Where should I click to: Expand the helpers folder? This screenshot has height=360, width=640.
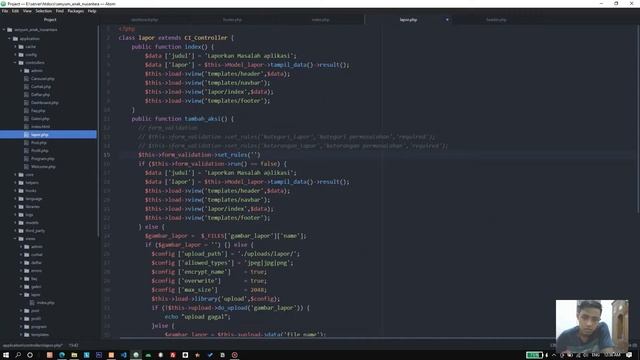point(16,182)
